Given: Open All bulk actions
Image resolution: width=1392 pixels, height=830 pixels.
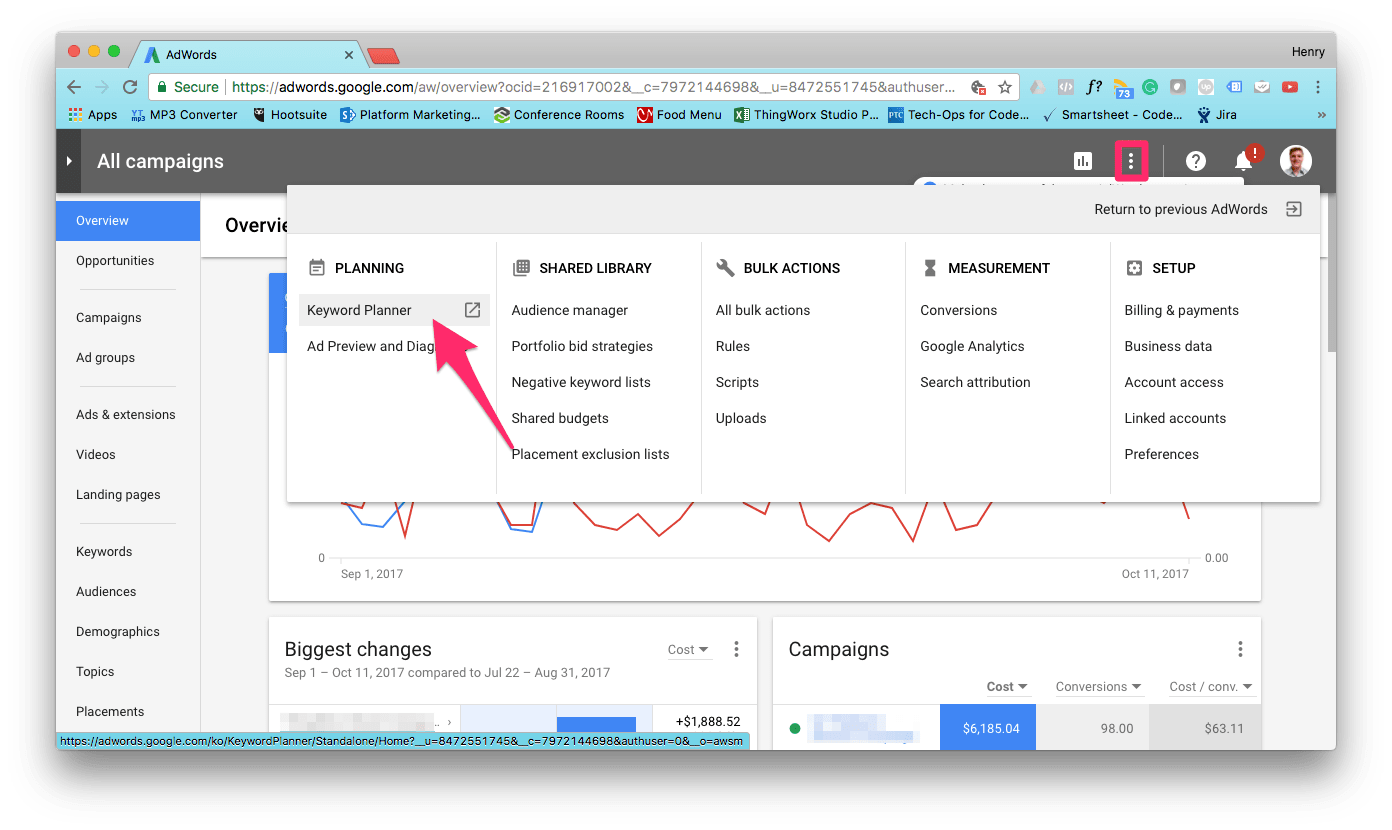Looking at the screenshot, I should click(763, 310).
